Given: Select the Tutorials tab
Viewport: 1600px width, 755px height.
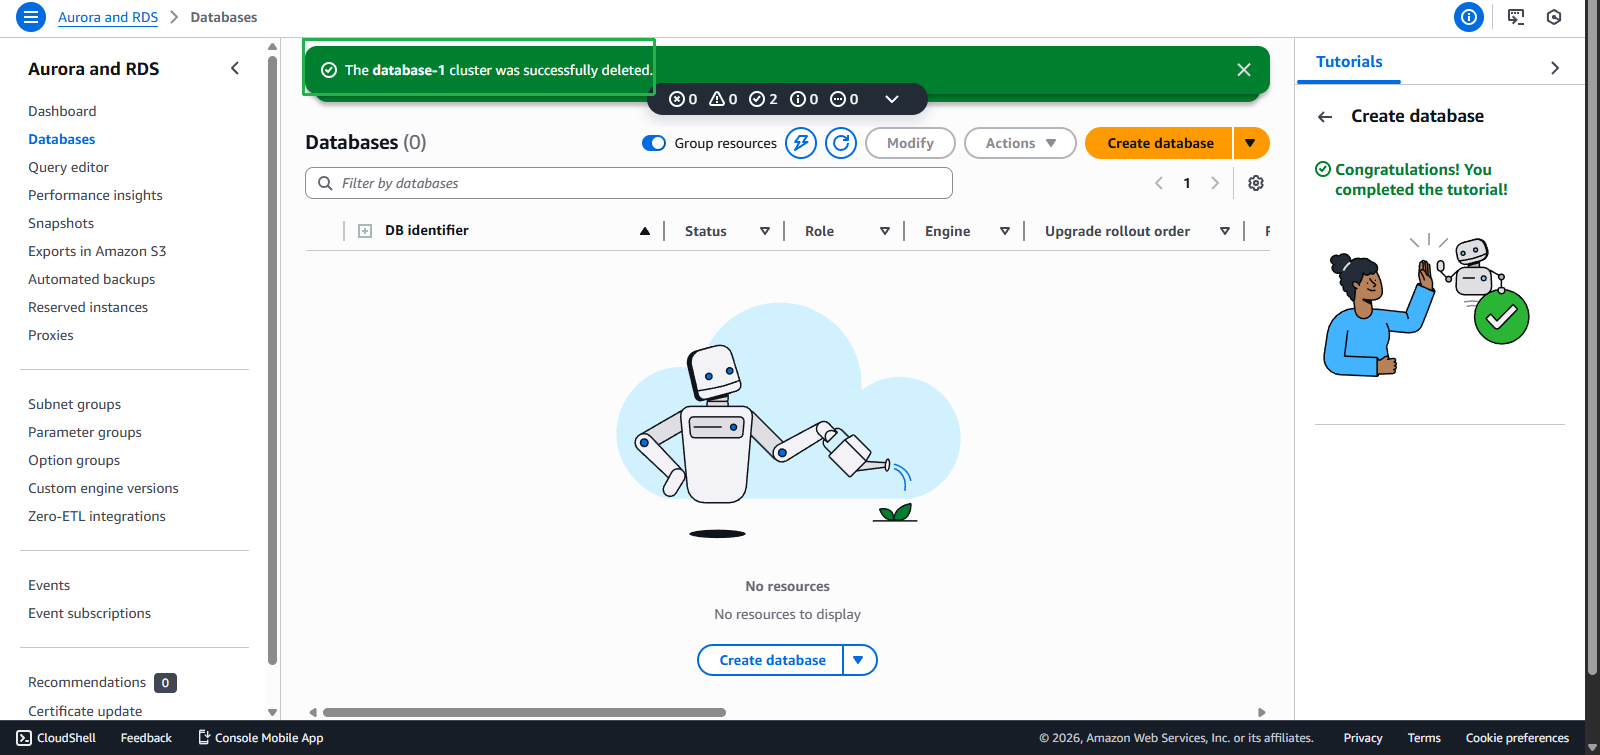Looking at the screenshot, I should click(x=1348, y=62).
